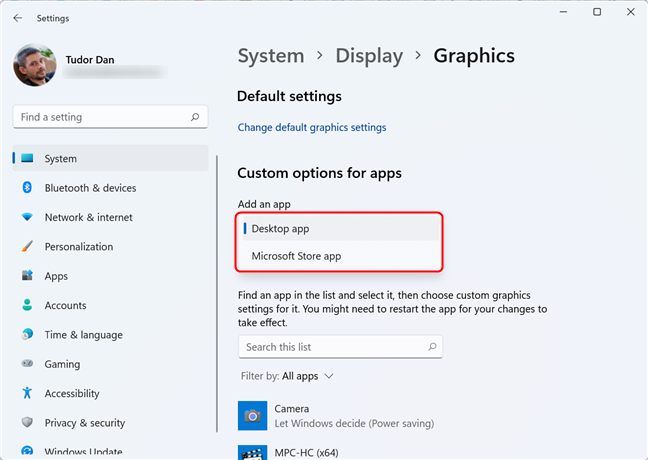Click the paintbrush Personalization icon
This screenshot has height=460, width=648.
[x=27, y=246]
